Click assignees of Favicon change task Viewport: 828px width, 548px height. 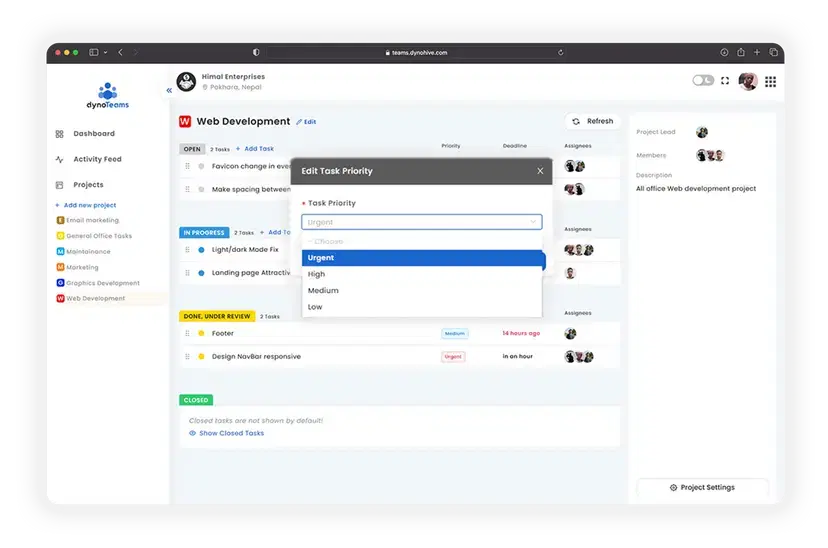575,166
